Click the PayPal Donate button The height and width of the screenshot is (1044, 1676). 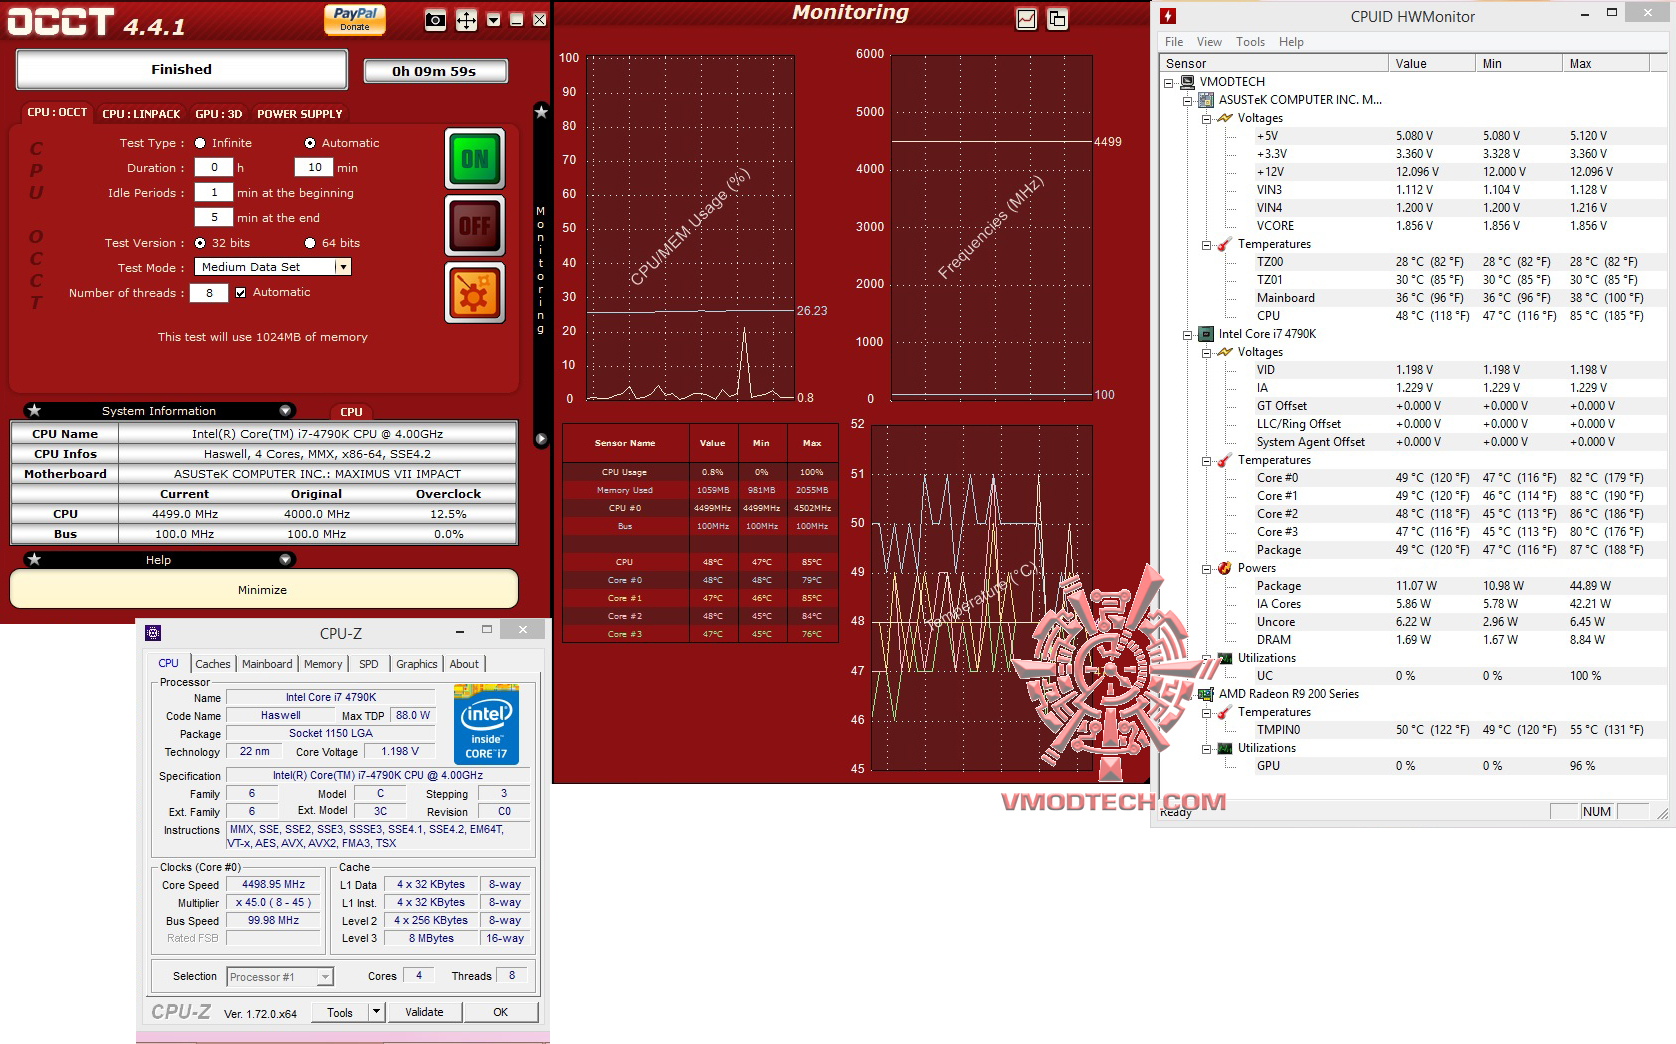click(x=355, y=19)
